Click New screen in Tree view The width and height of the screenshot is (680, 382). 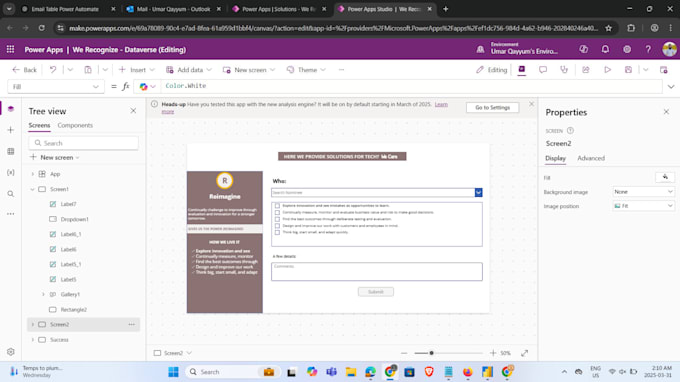pos(55,157)
